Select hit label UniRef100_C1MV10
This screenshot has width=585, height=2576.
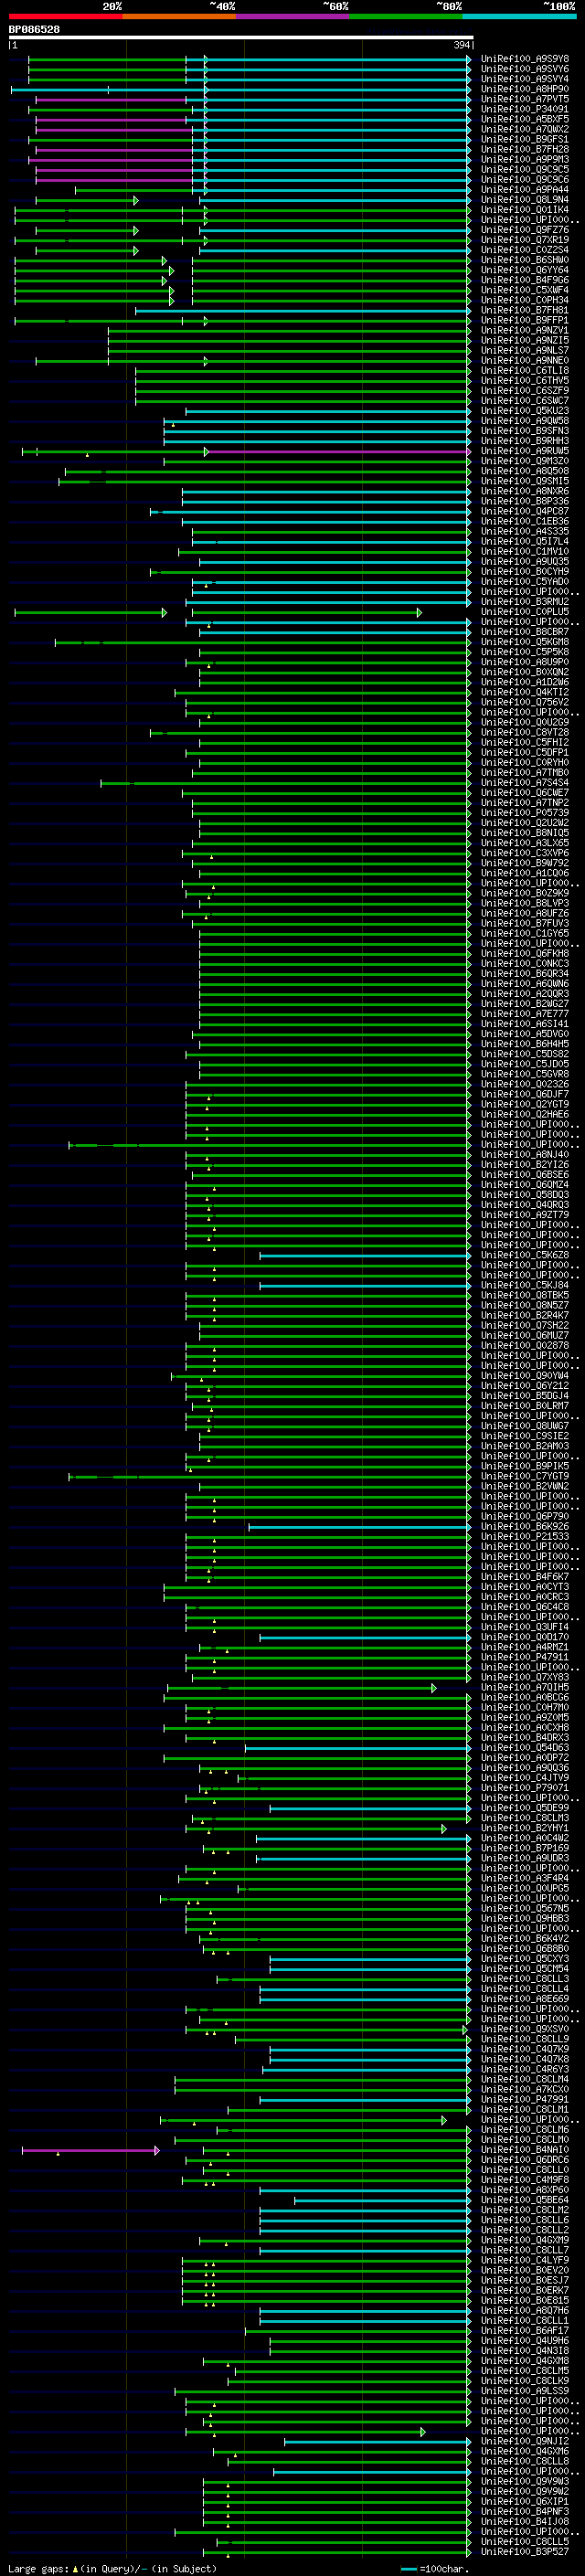pos(525,551)
